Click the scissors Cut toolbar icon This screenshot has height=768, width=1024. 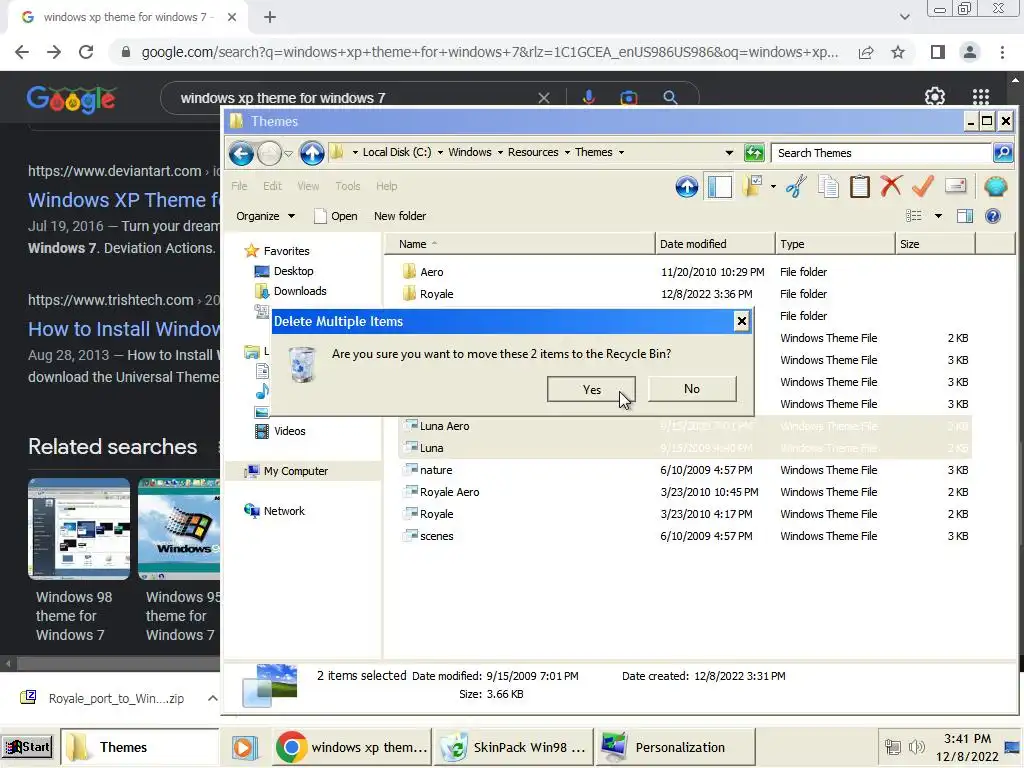point(796,187)
